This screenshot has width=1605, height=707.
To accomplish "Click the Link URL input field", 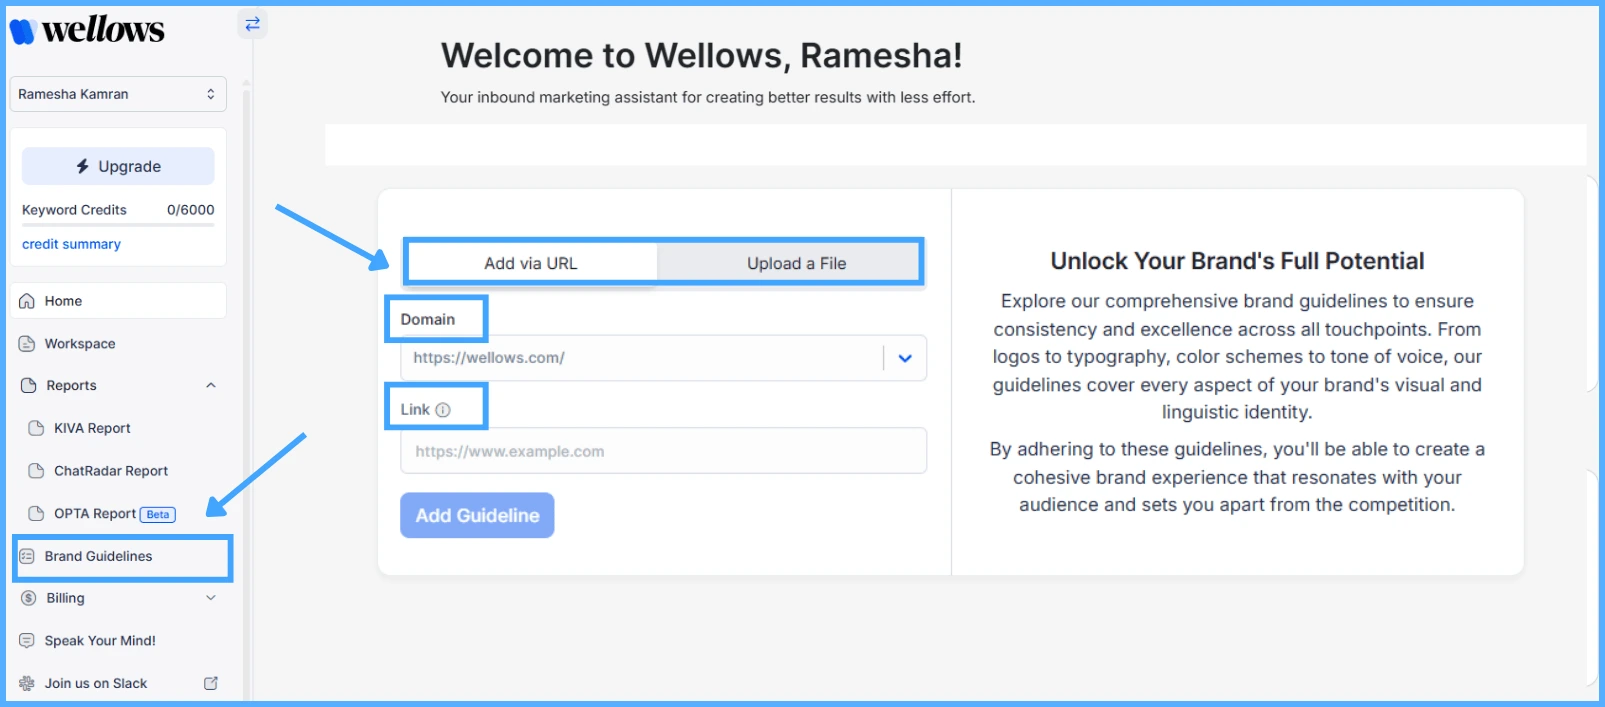I will click(x=663, y=451).
